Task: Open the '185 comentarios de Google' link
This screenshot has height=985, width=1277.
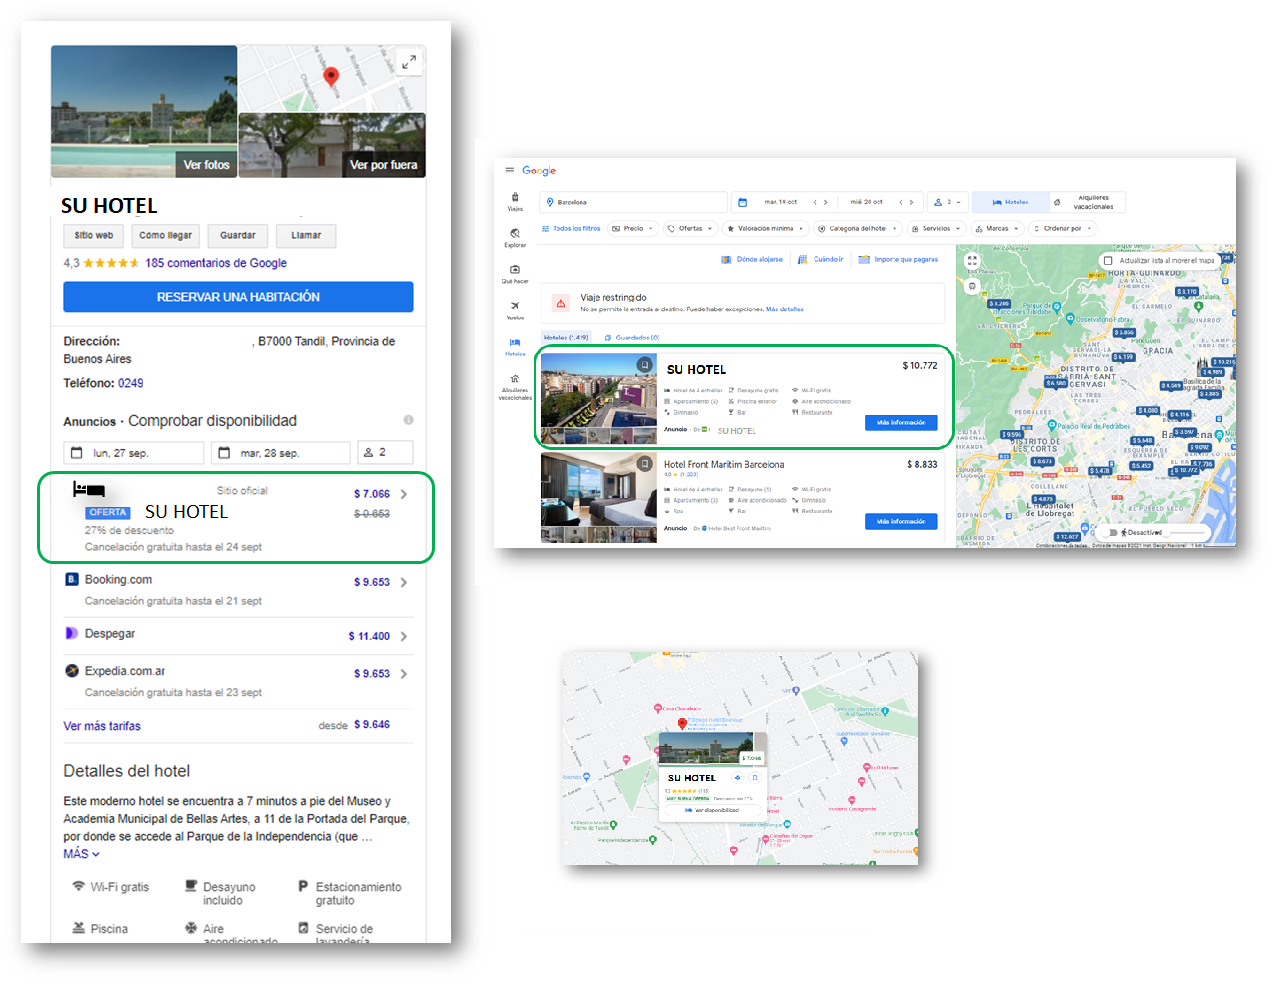Action: pyautogui.click(x=216, y=263)
